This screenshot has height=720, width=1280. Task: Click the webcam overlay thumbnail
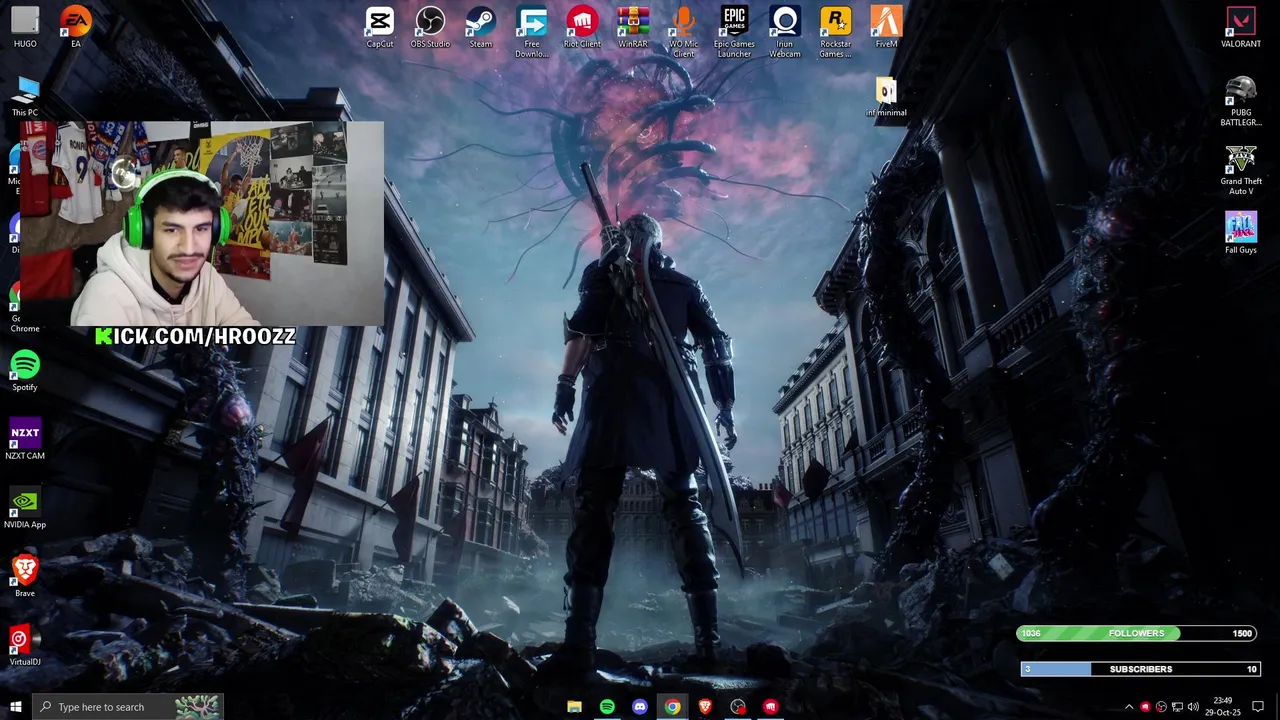coord(203,224)
